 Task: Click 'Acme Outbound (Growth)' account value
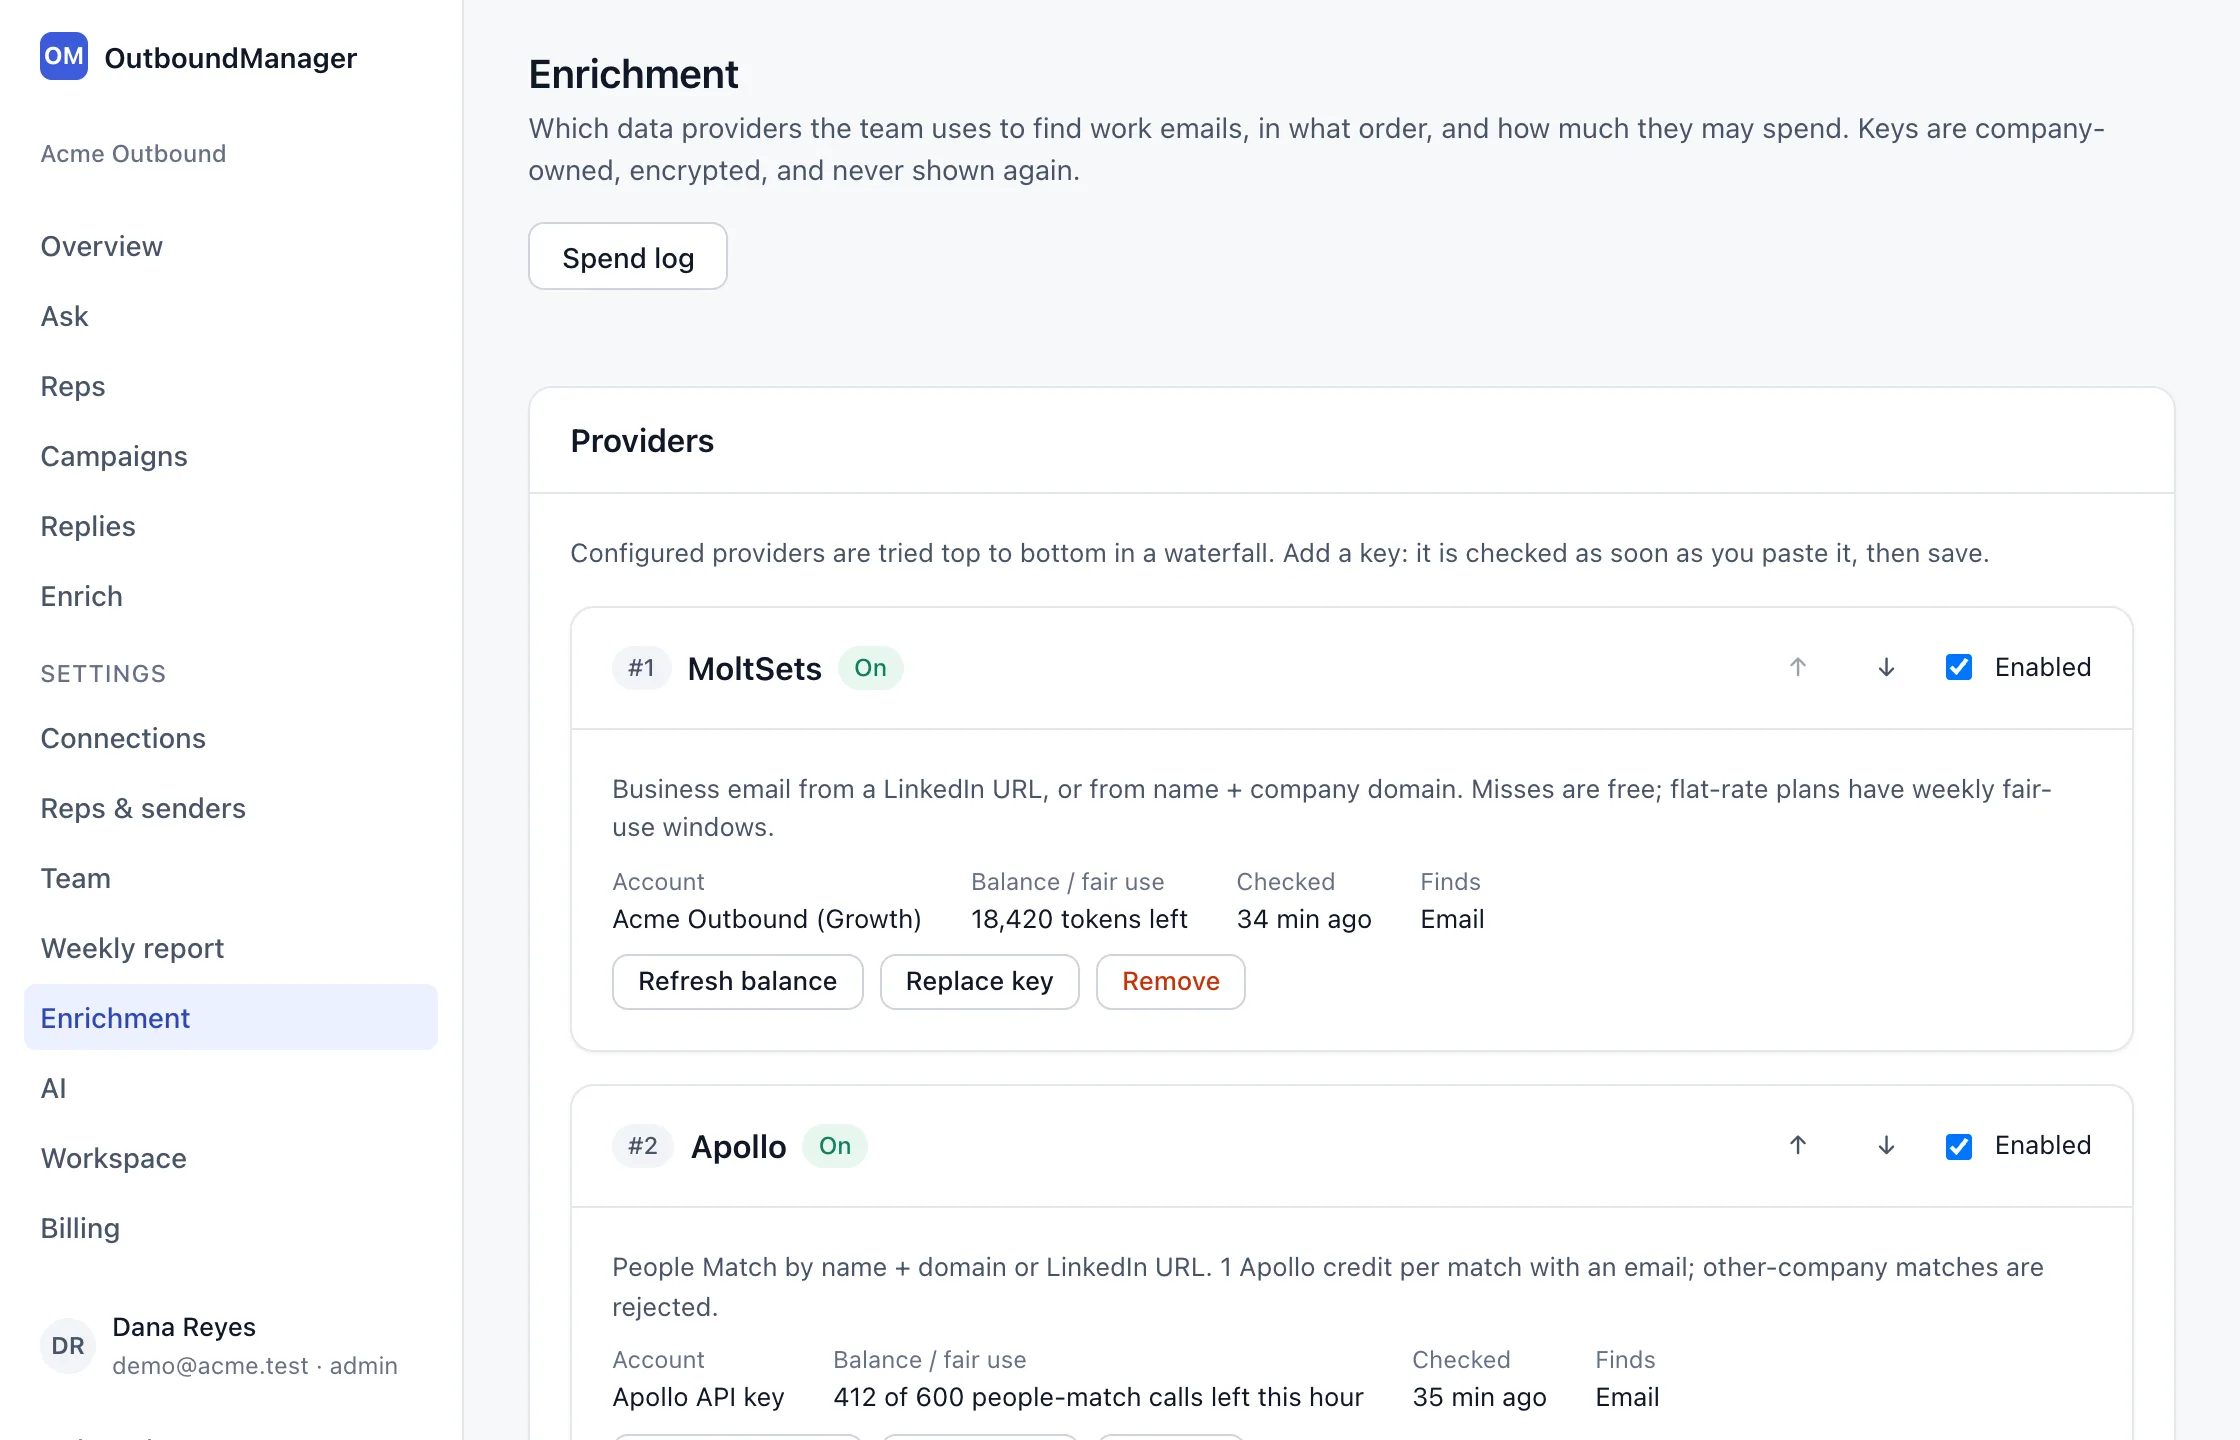pos(767,919)
